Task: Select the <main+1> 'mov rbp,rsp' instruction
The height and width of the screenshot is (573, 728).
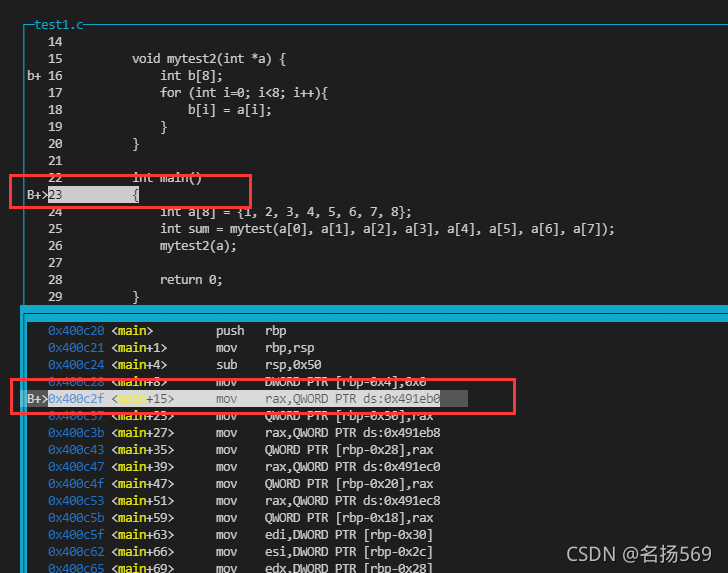Action: 182,348
